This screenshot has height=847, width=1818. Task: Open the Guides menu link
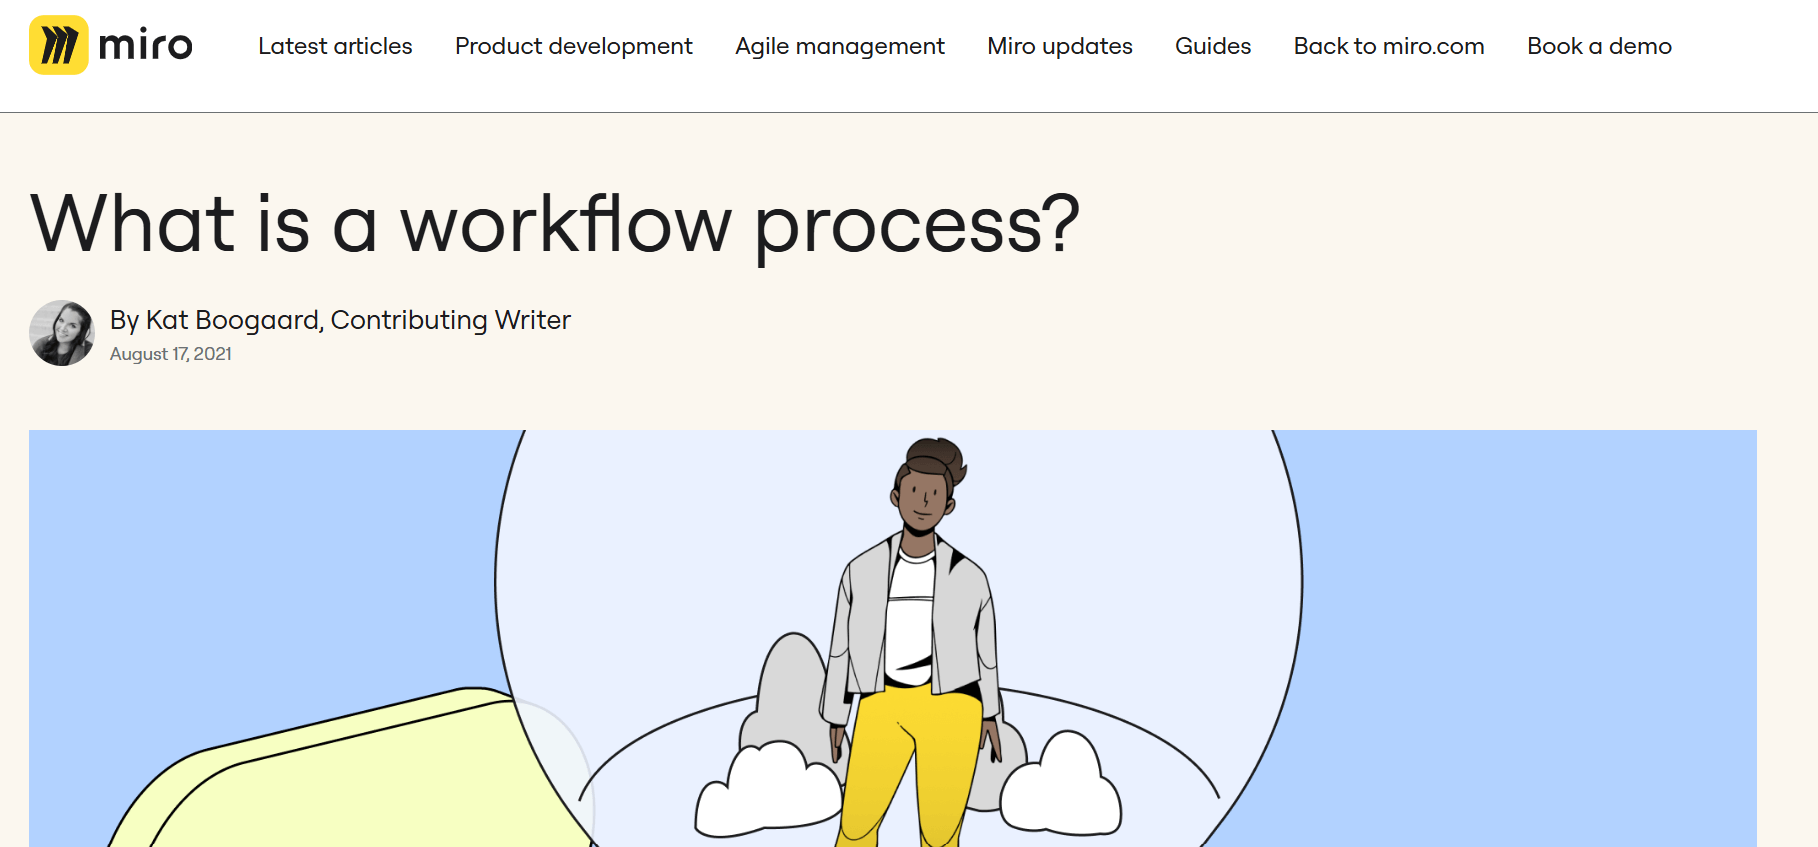[1213, 46]
